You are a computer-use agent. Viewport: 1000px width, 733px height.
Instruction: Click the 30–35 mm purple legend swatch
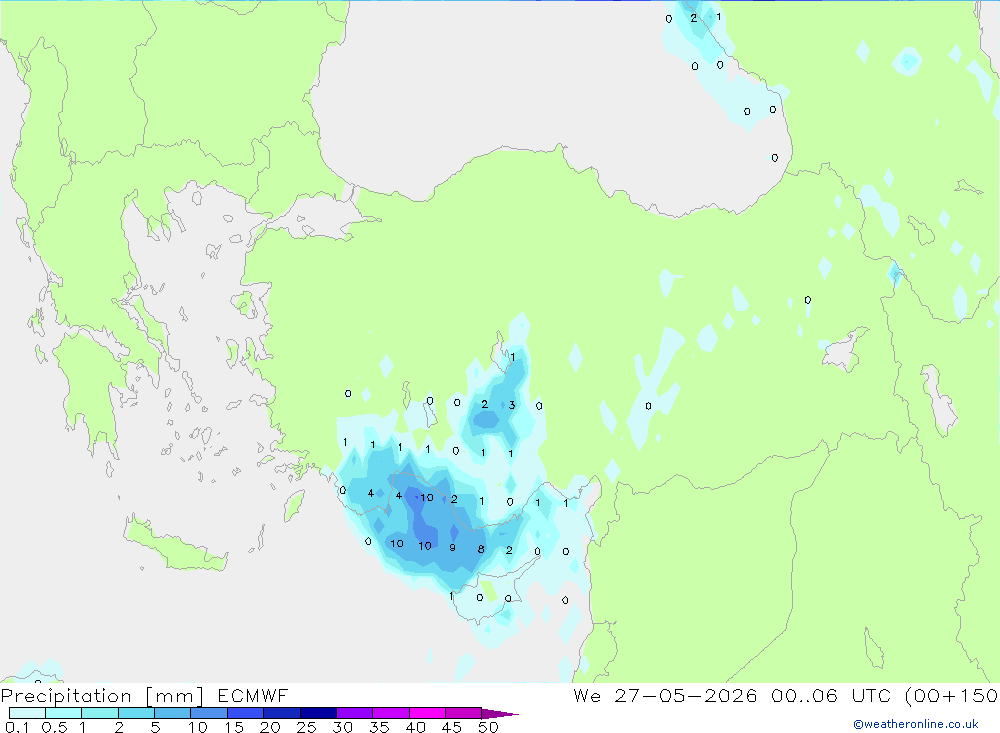[354, 713]
